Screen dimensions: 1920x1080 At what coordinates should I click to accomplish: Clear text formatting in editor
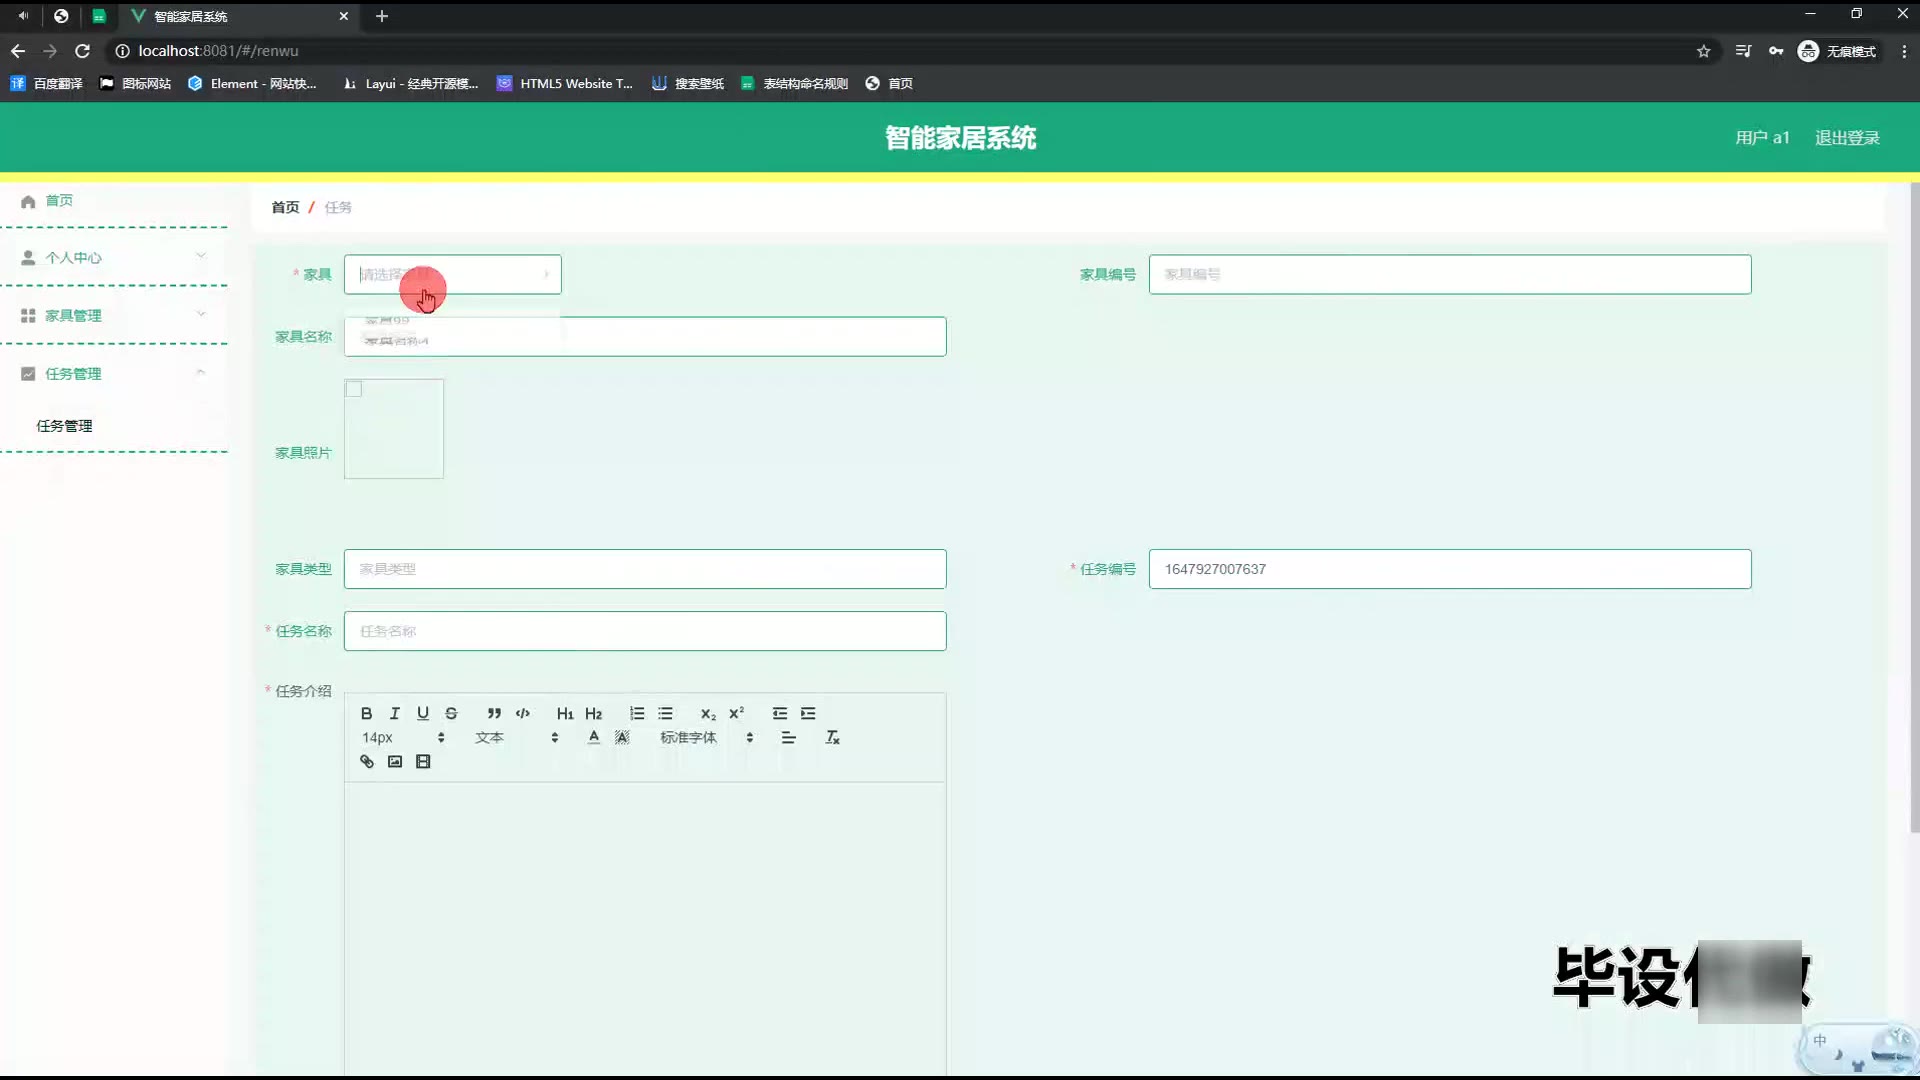tap(832, 738)
